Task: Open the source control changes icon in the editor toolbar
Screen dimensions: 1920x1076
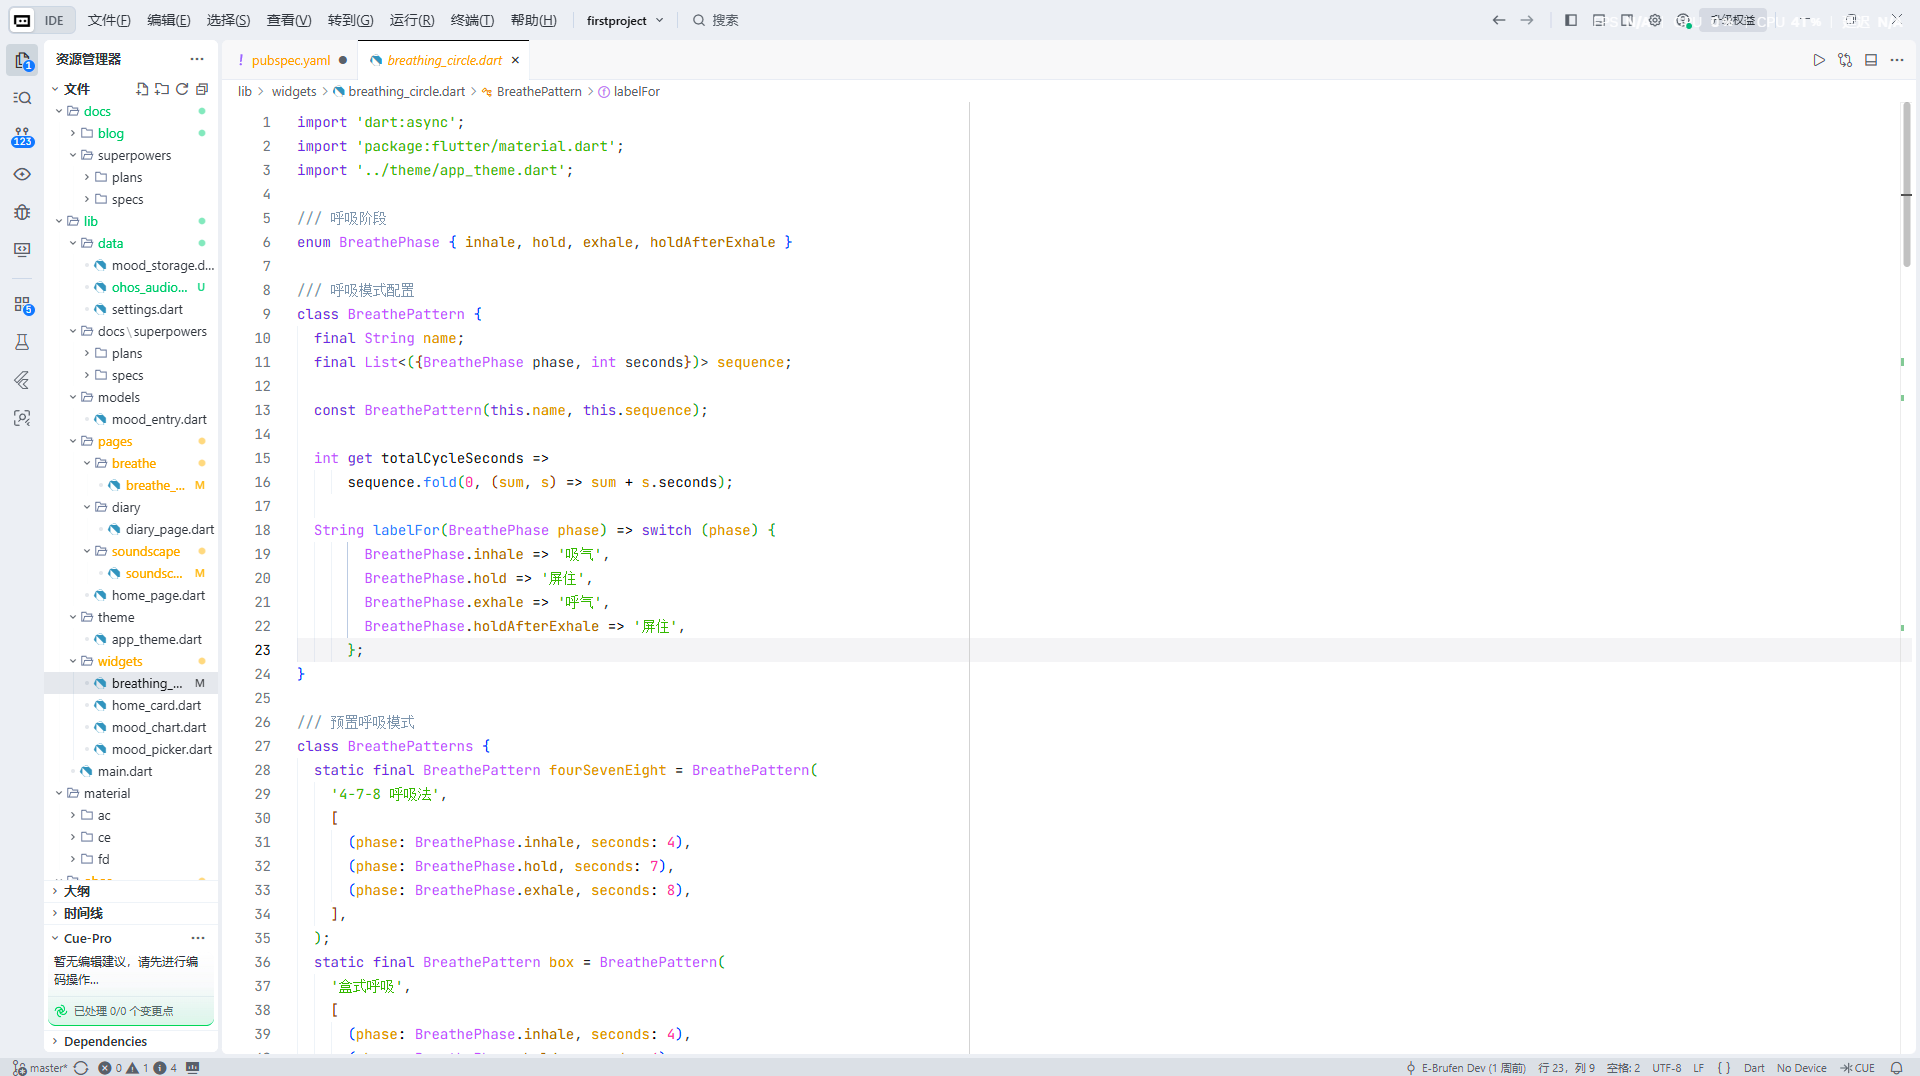Action: (1845, 60)
